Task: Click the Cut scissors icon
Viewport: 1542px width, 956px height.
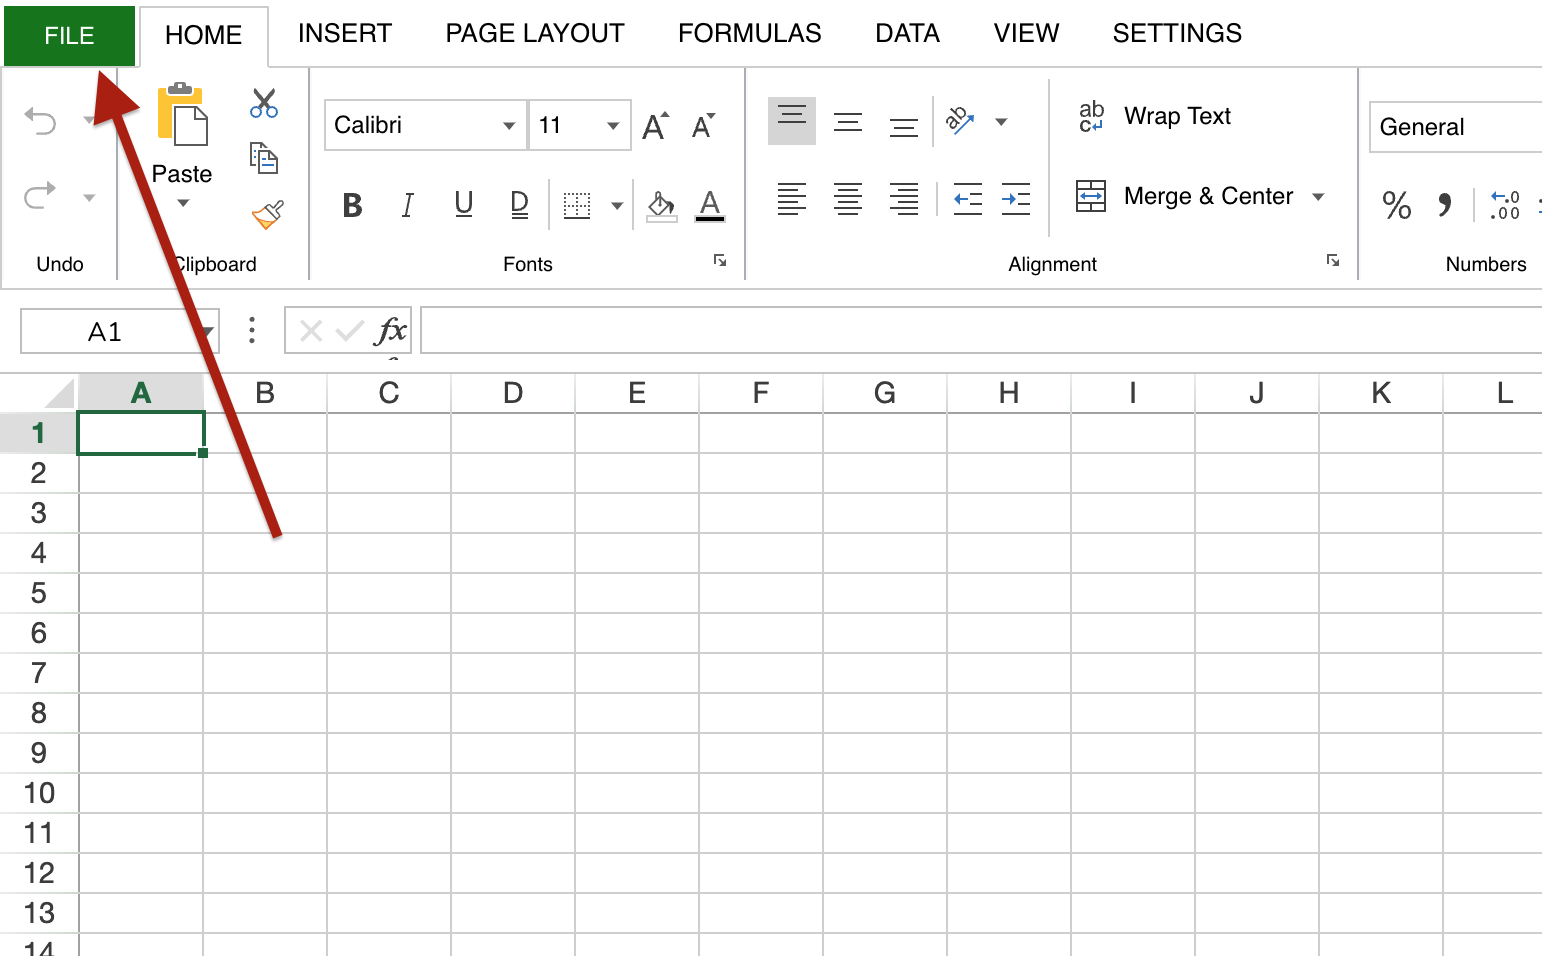Action: click(x=264, y=103)
